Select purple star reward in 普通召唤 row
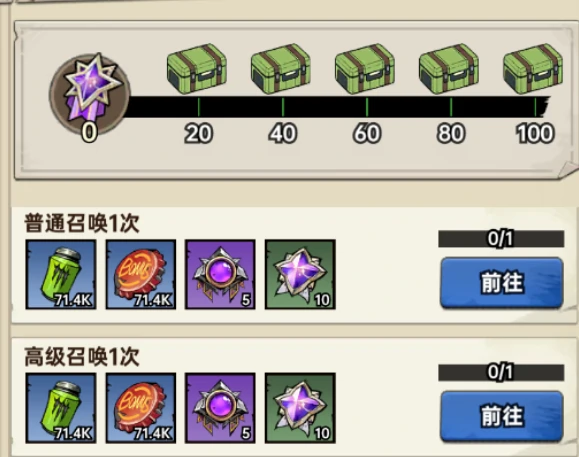The width and height of the screenshot is (579, 457). pyautogui.click(x=300, y=274)
